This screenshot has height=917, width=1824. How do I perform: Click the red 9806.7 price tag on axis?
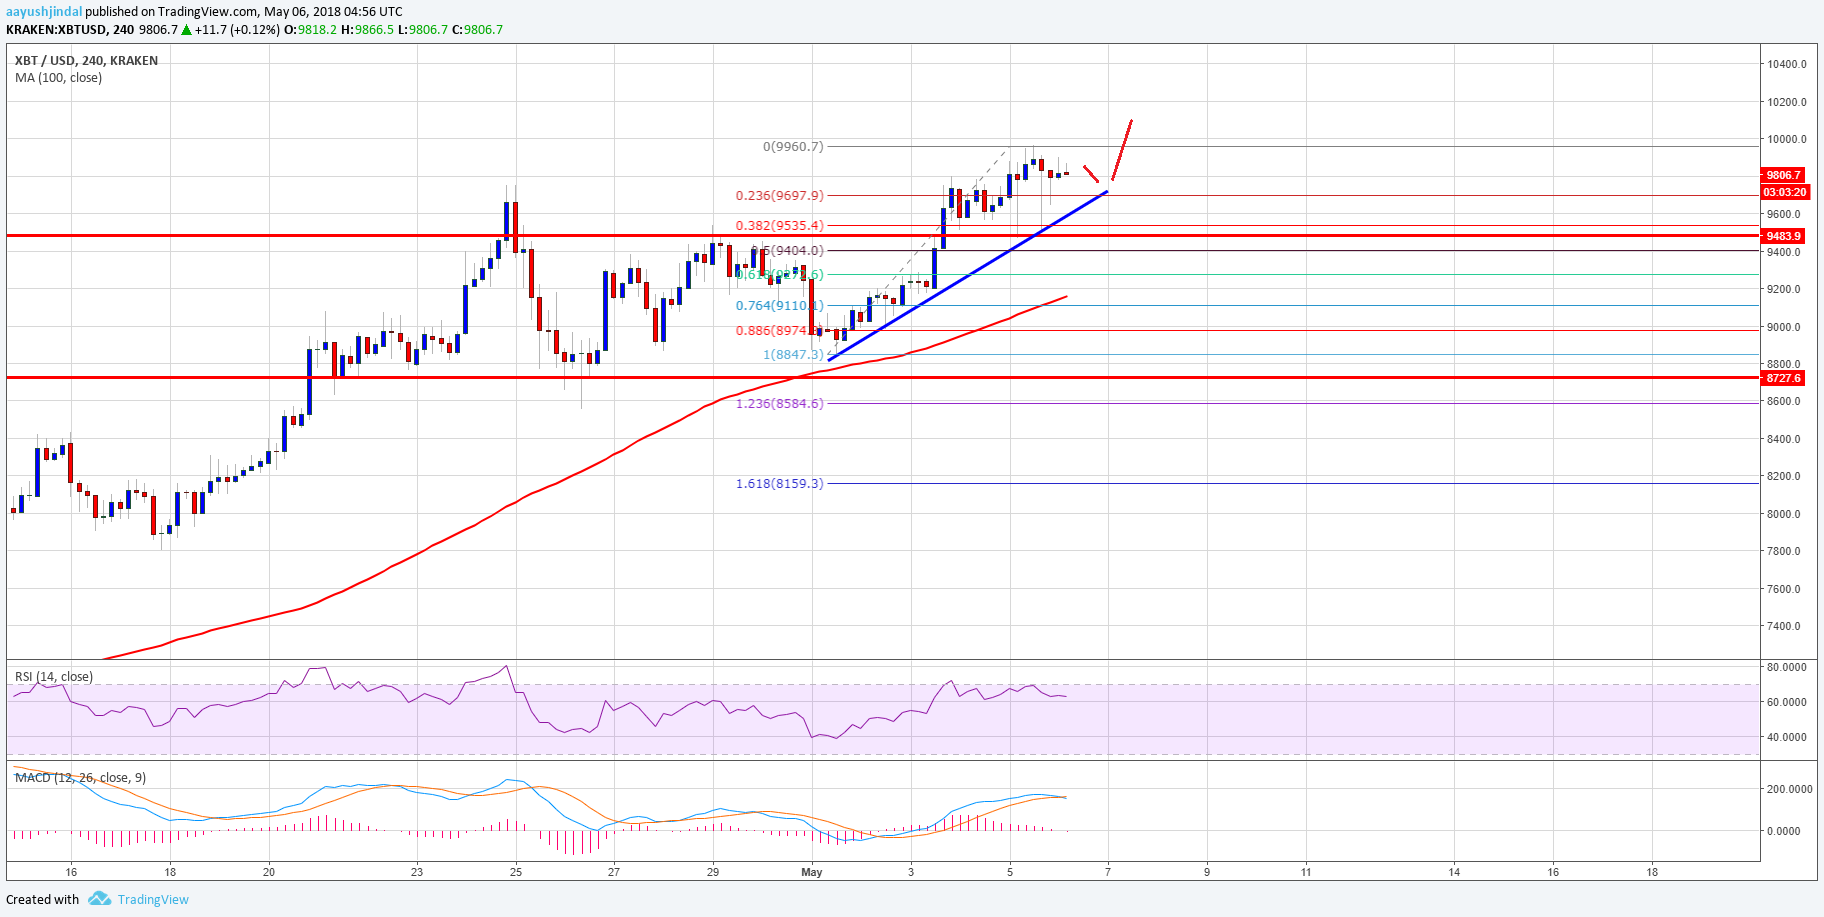click(x=1783, y=174)
